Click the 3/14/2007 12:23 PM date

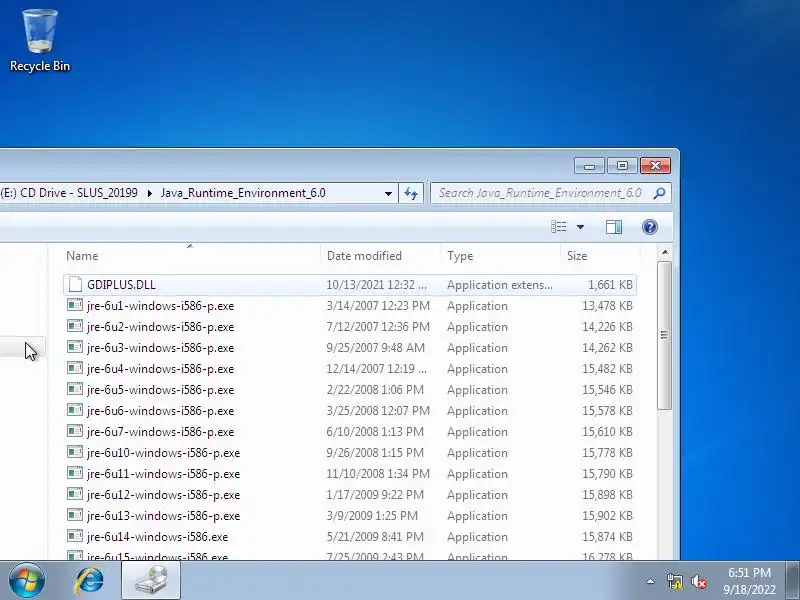pyautogui.click(x=378, y=306)
